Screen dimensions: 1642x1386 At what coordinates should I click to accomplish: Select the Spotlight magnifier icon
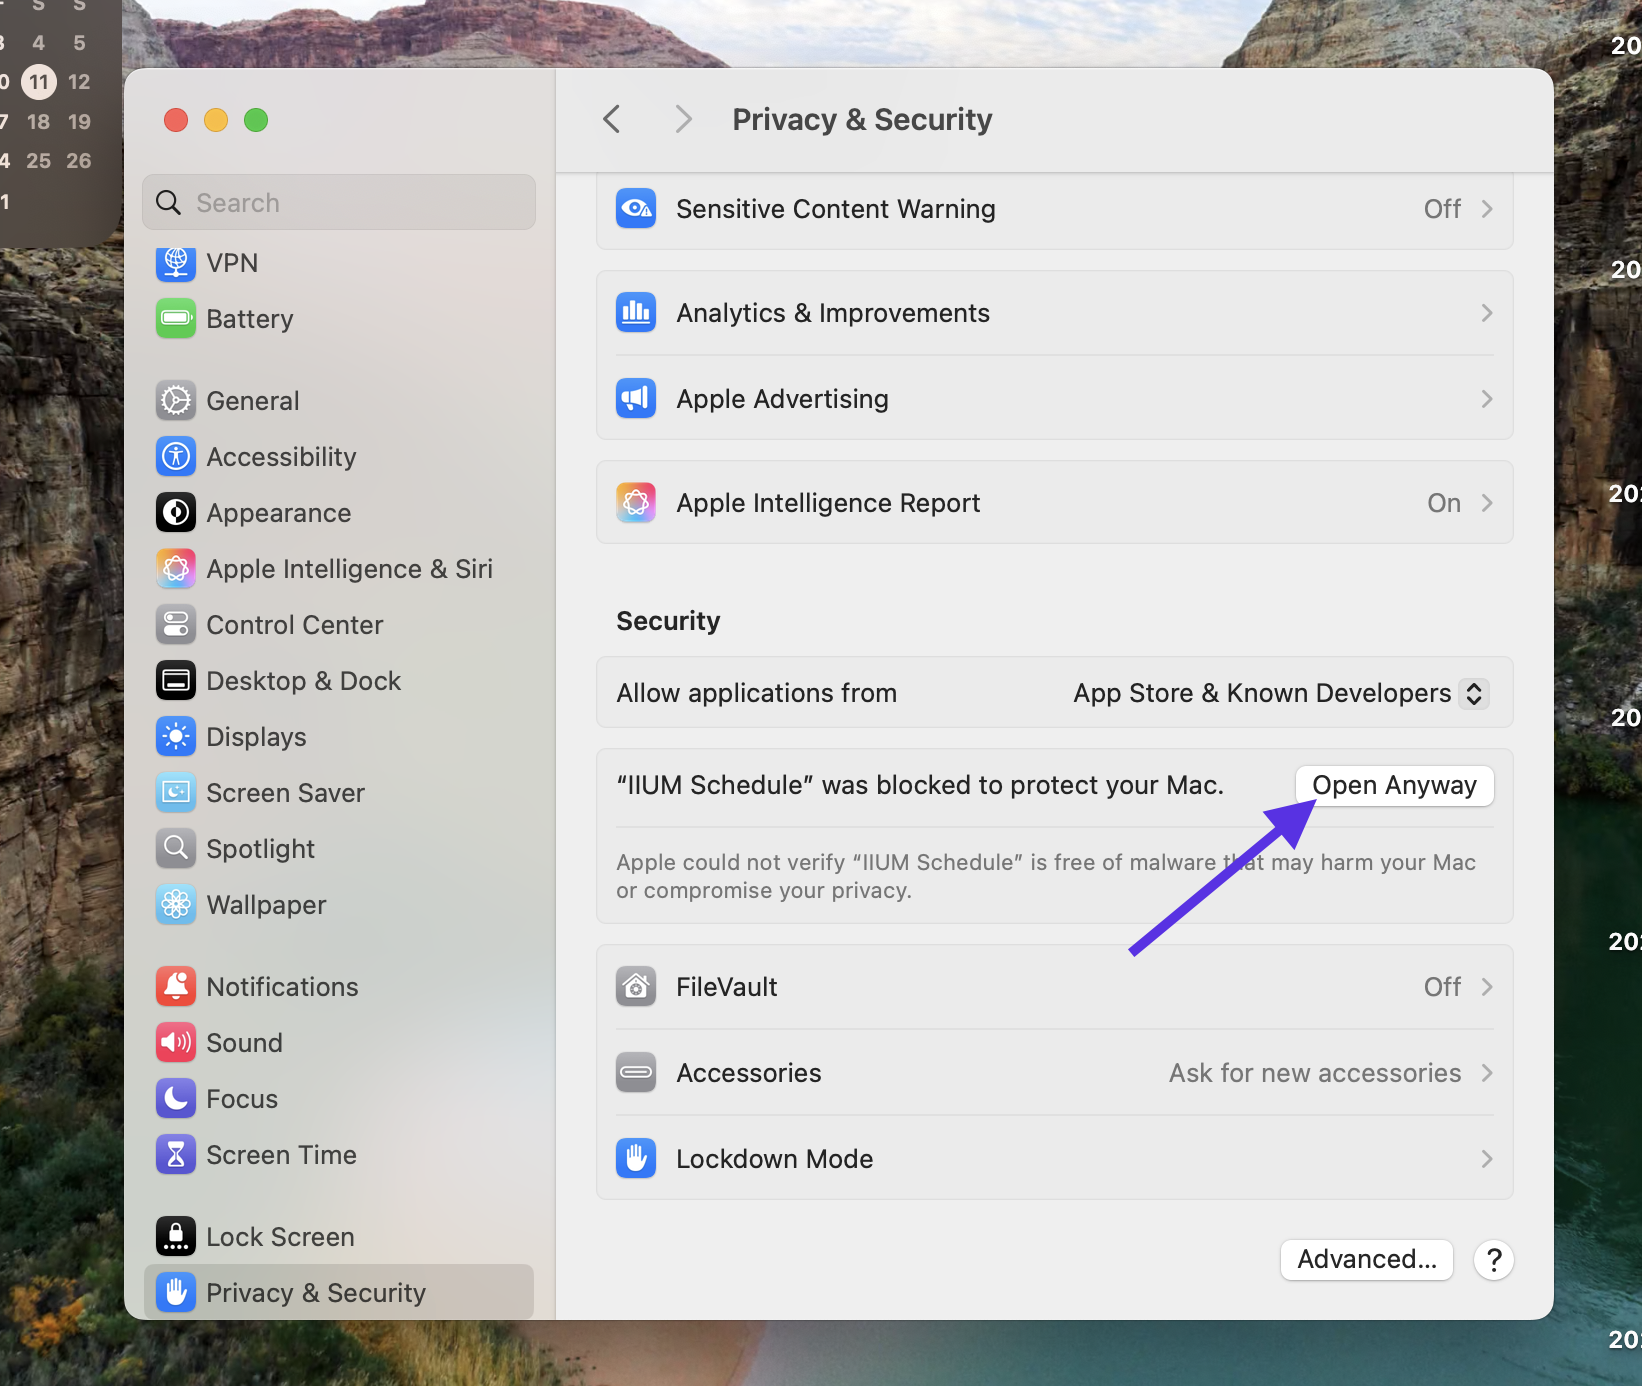176,849
